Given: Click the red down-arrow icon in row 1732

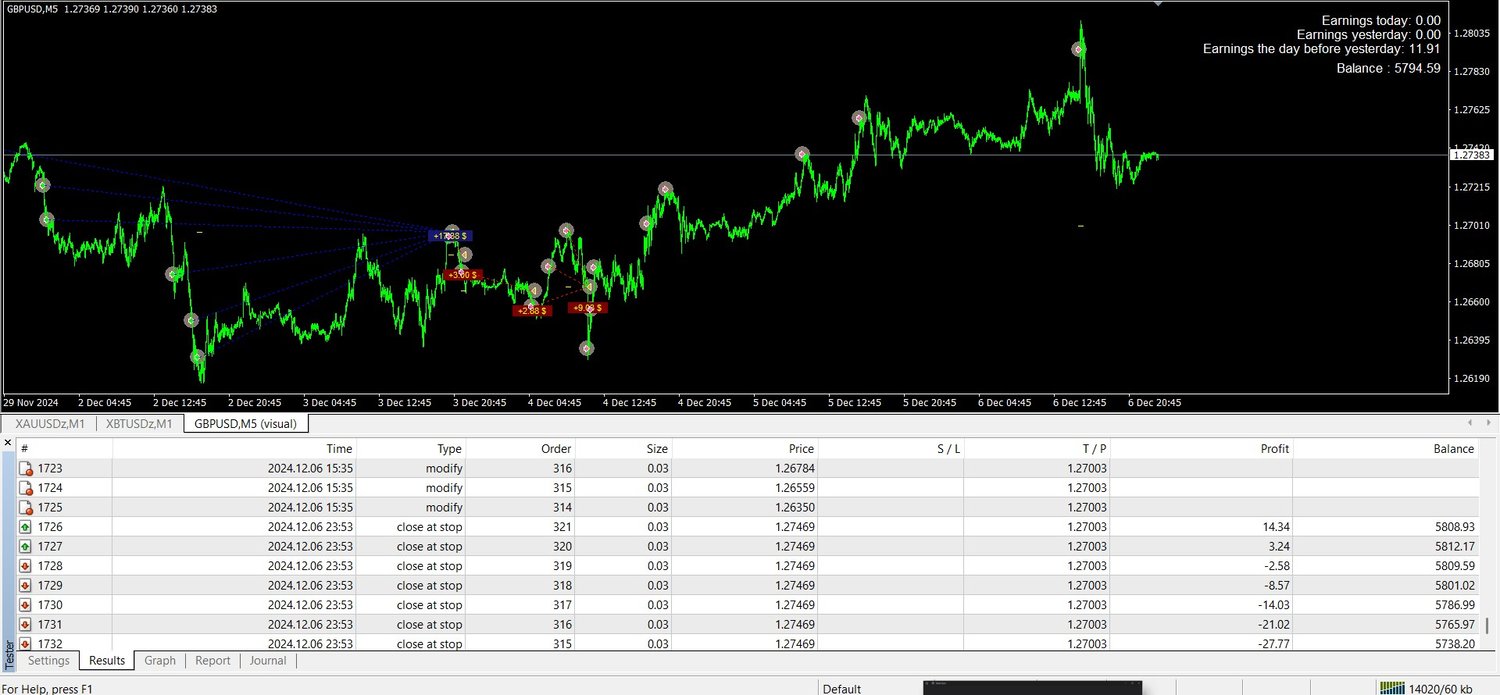Looking at the screenshot, I should tap(26, 644).
